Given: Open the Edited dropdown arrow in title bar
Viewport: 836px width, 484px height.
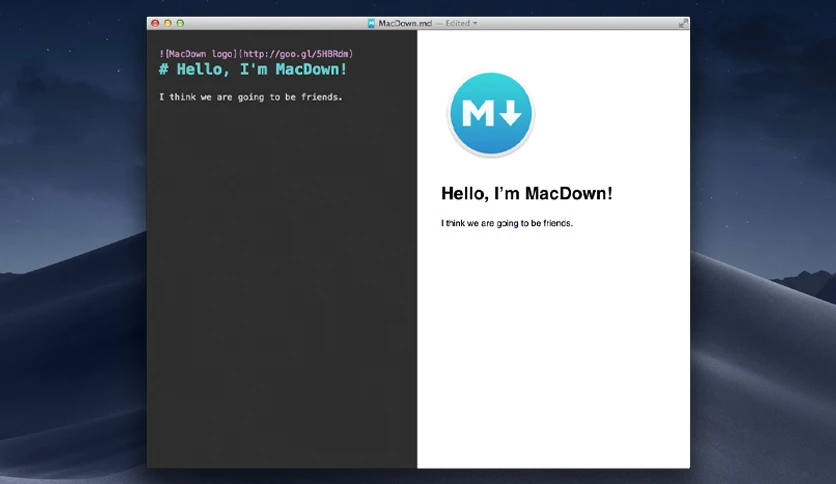Looking at the screenshot, I should tap(475, 23).
